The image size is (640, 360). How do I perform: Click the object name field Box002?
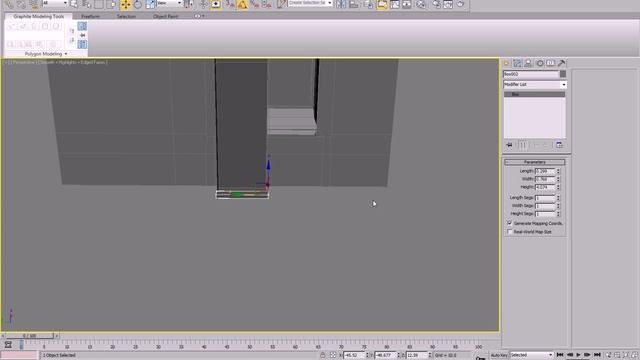click(531, 74)
